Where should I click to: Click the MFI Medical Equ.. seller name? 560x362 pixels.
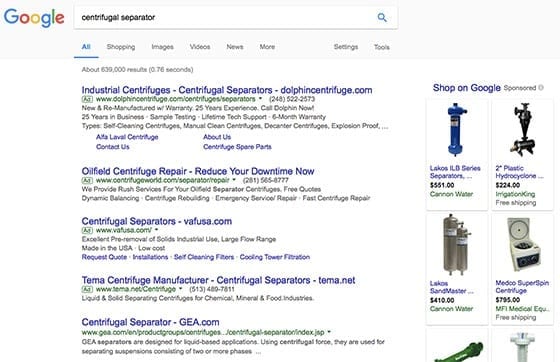click(x=522, y=309)
